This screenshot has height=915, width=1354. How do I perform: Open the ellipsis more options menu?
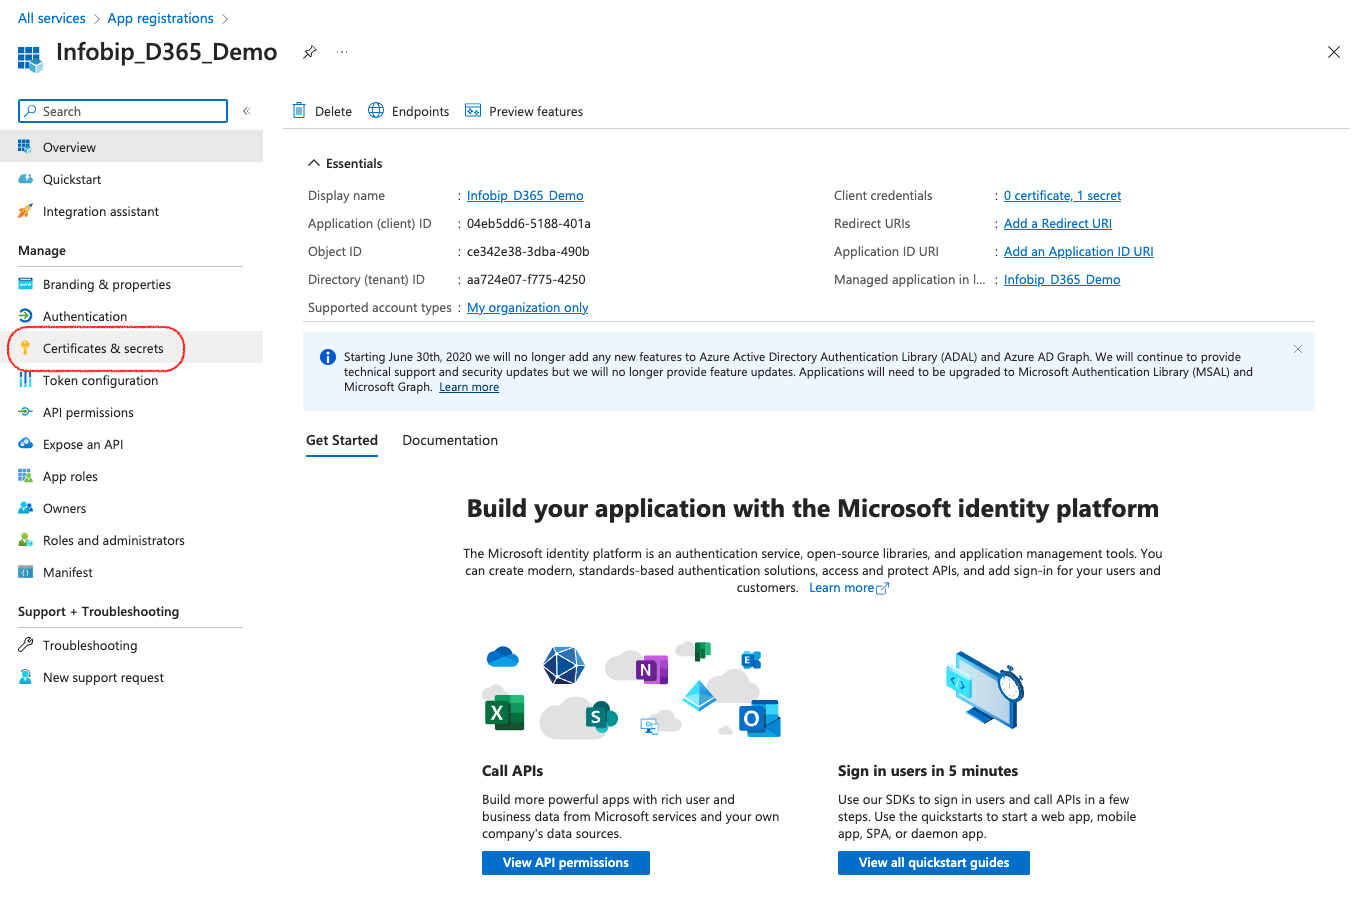(342, 52)
